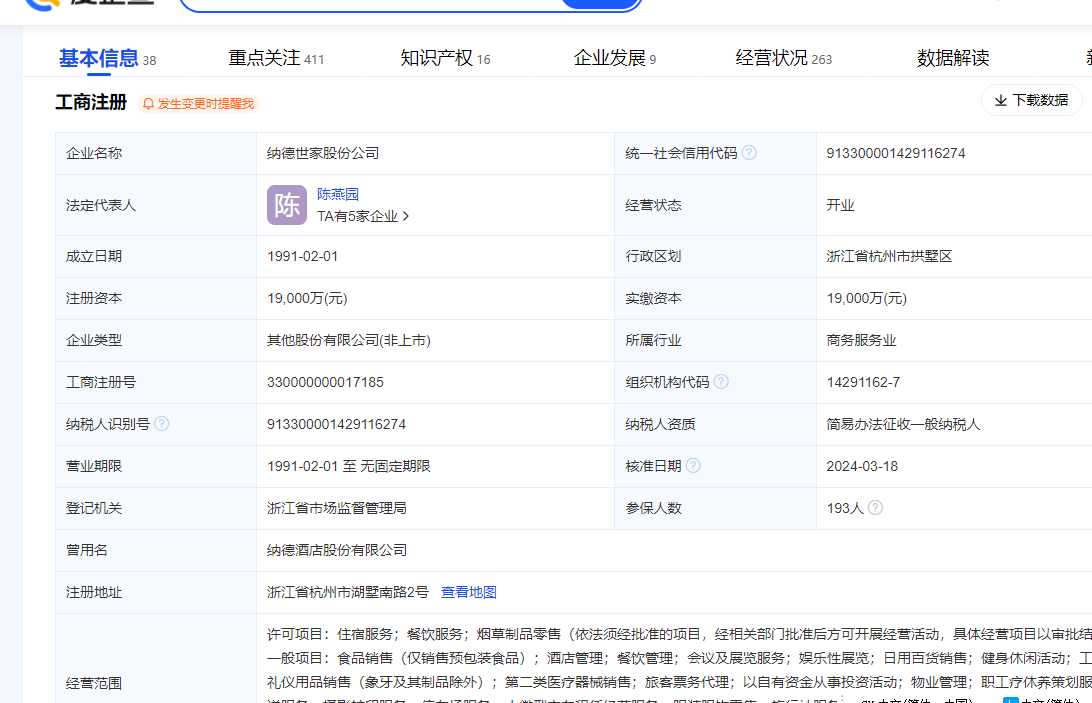
Task: Open help icon next to 核准日期
Action: 693,465
